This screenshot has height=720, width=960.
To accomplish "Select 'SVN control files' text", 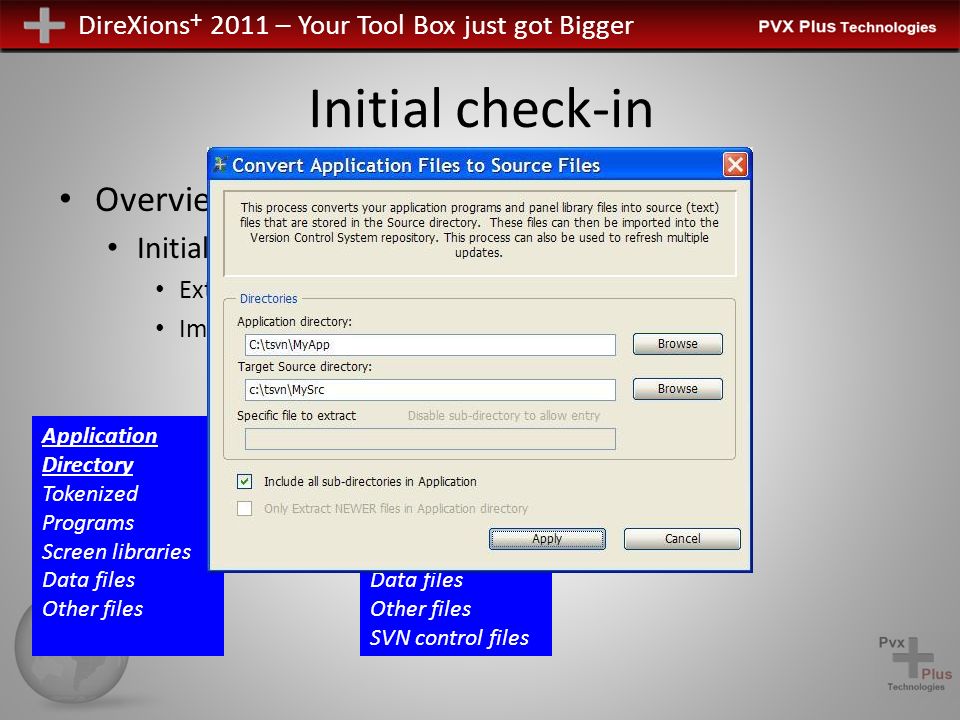I will click(449, 638).
